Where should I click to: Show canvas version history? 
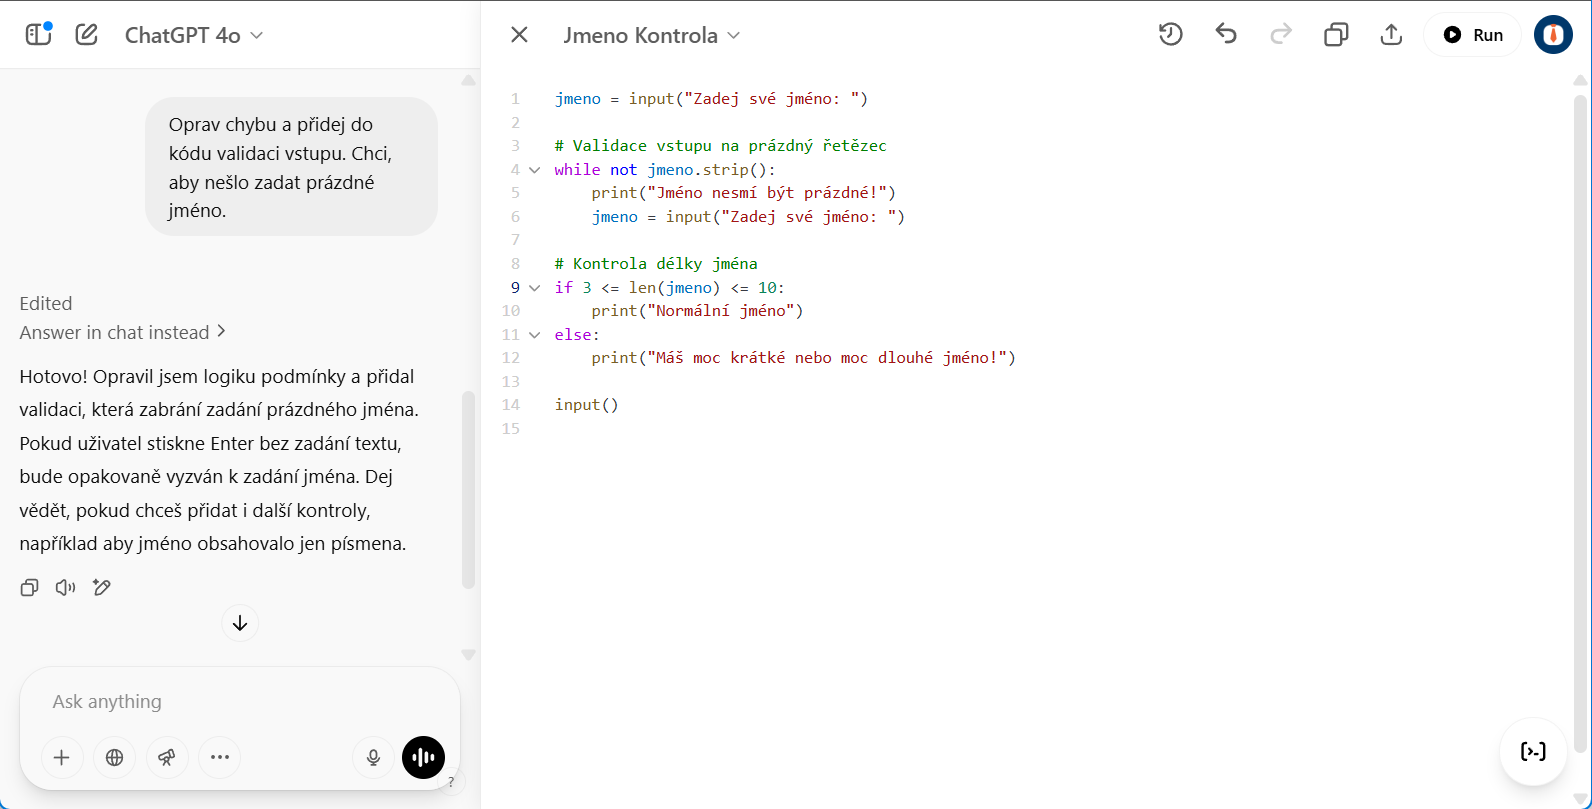point(1170,35)
